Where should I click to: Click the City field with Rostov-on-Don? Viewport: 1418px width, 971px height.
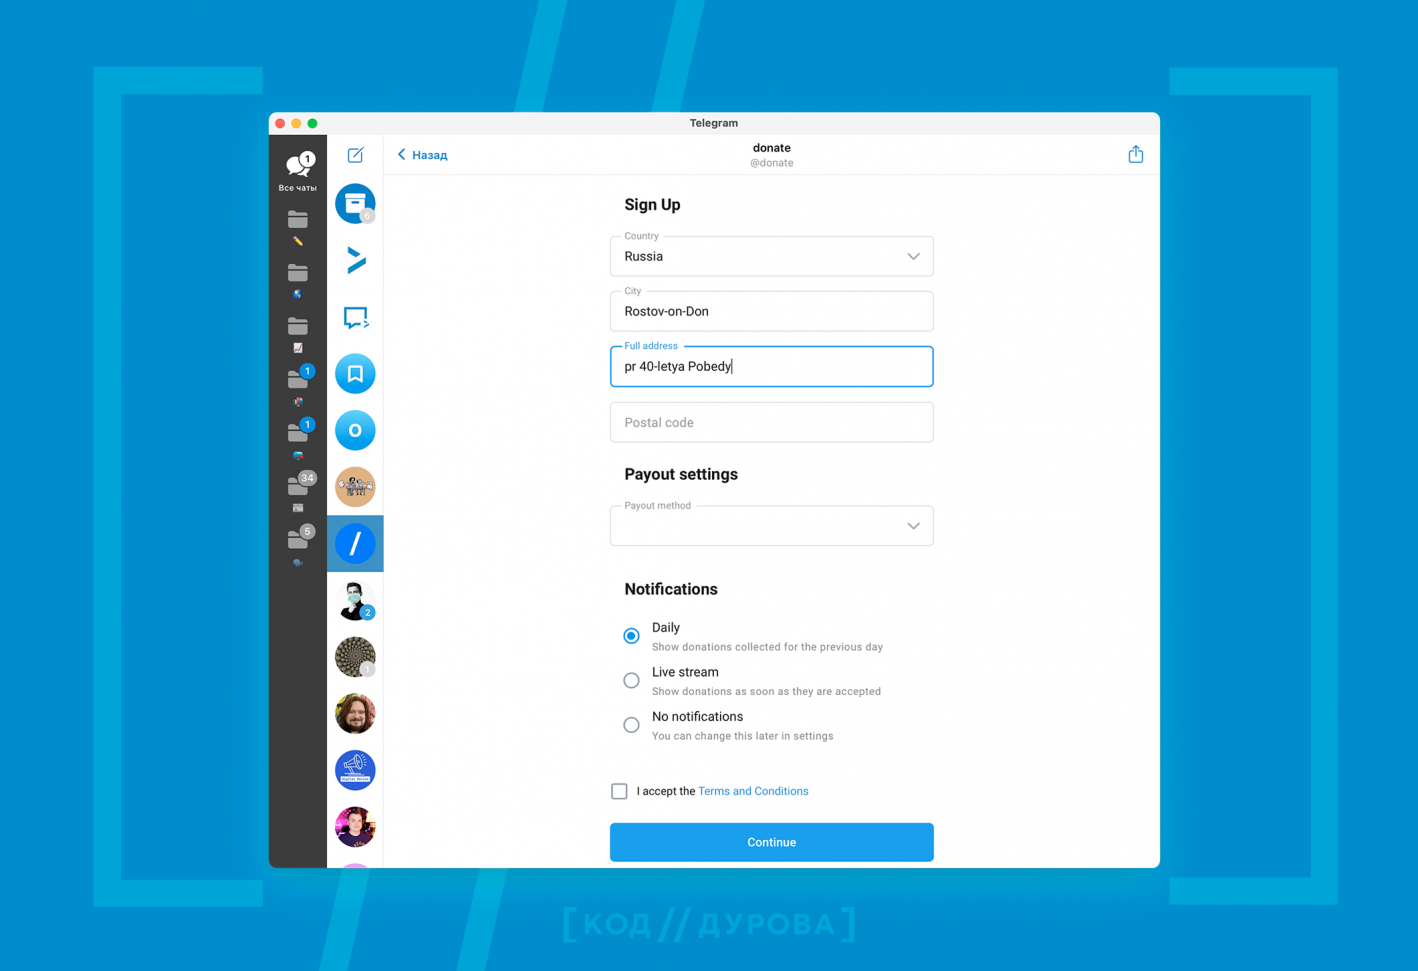[x=771, y=311]
